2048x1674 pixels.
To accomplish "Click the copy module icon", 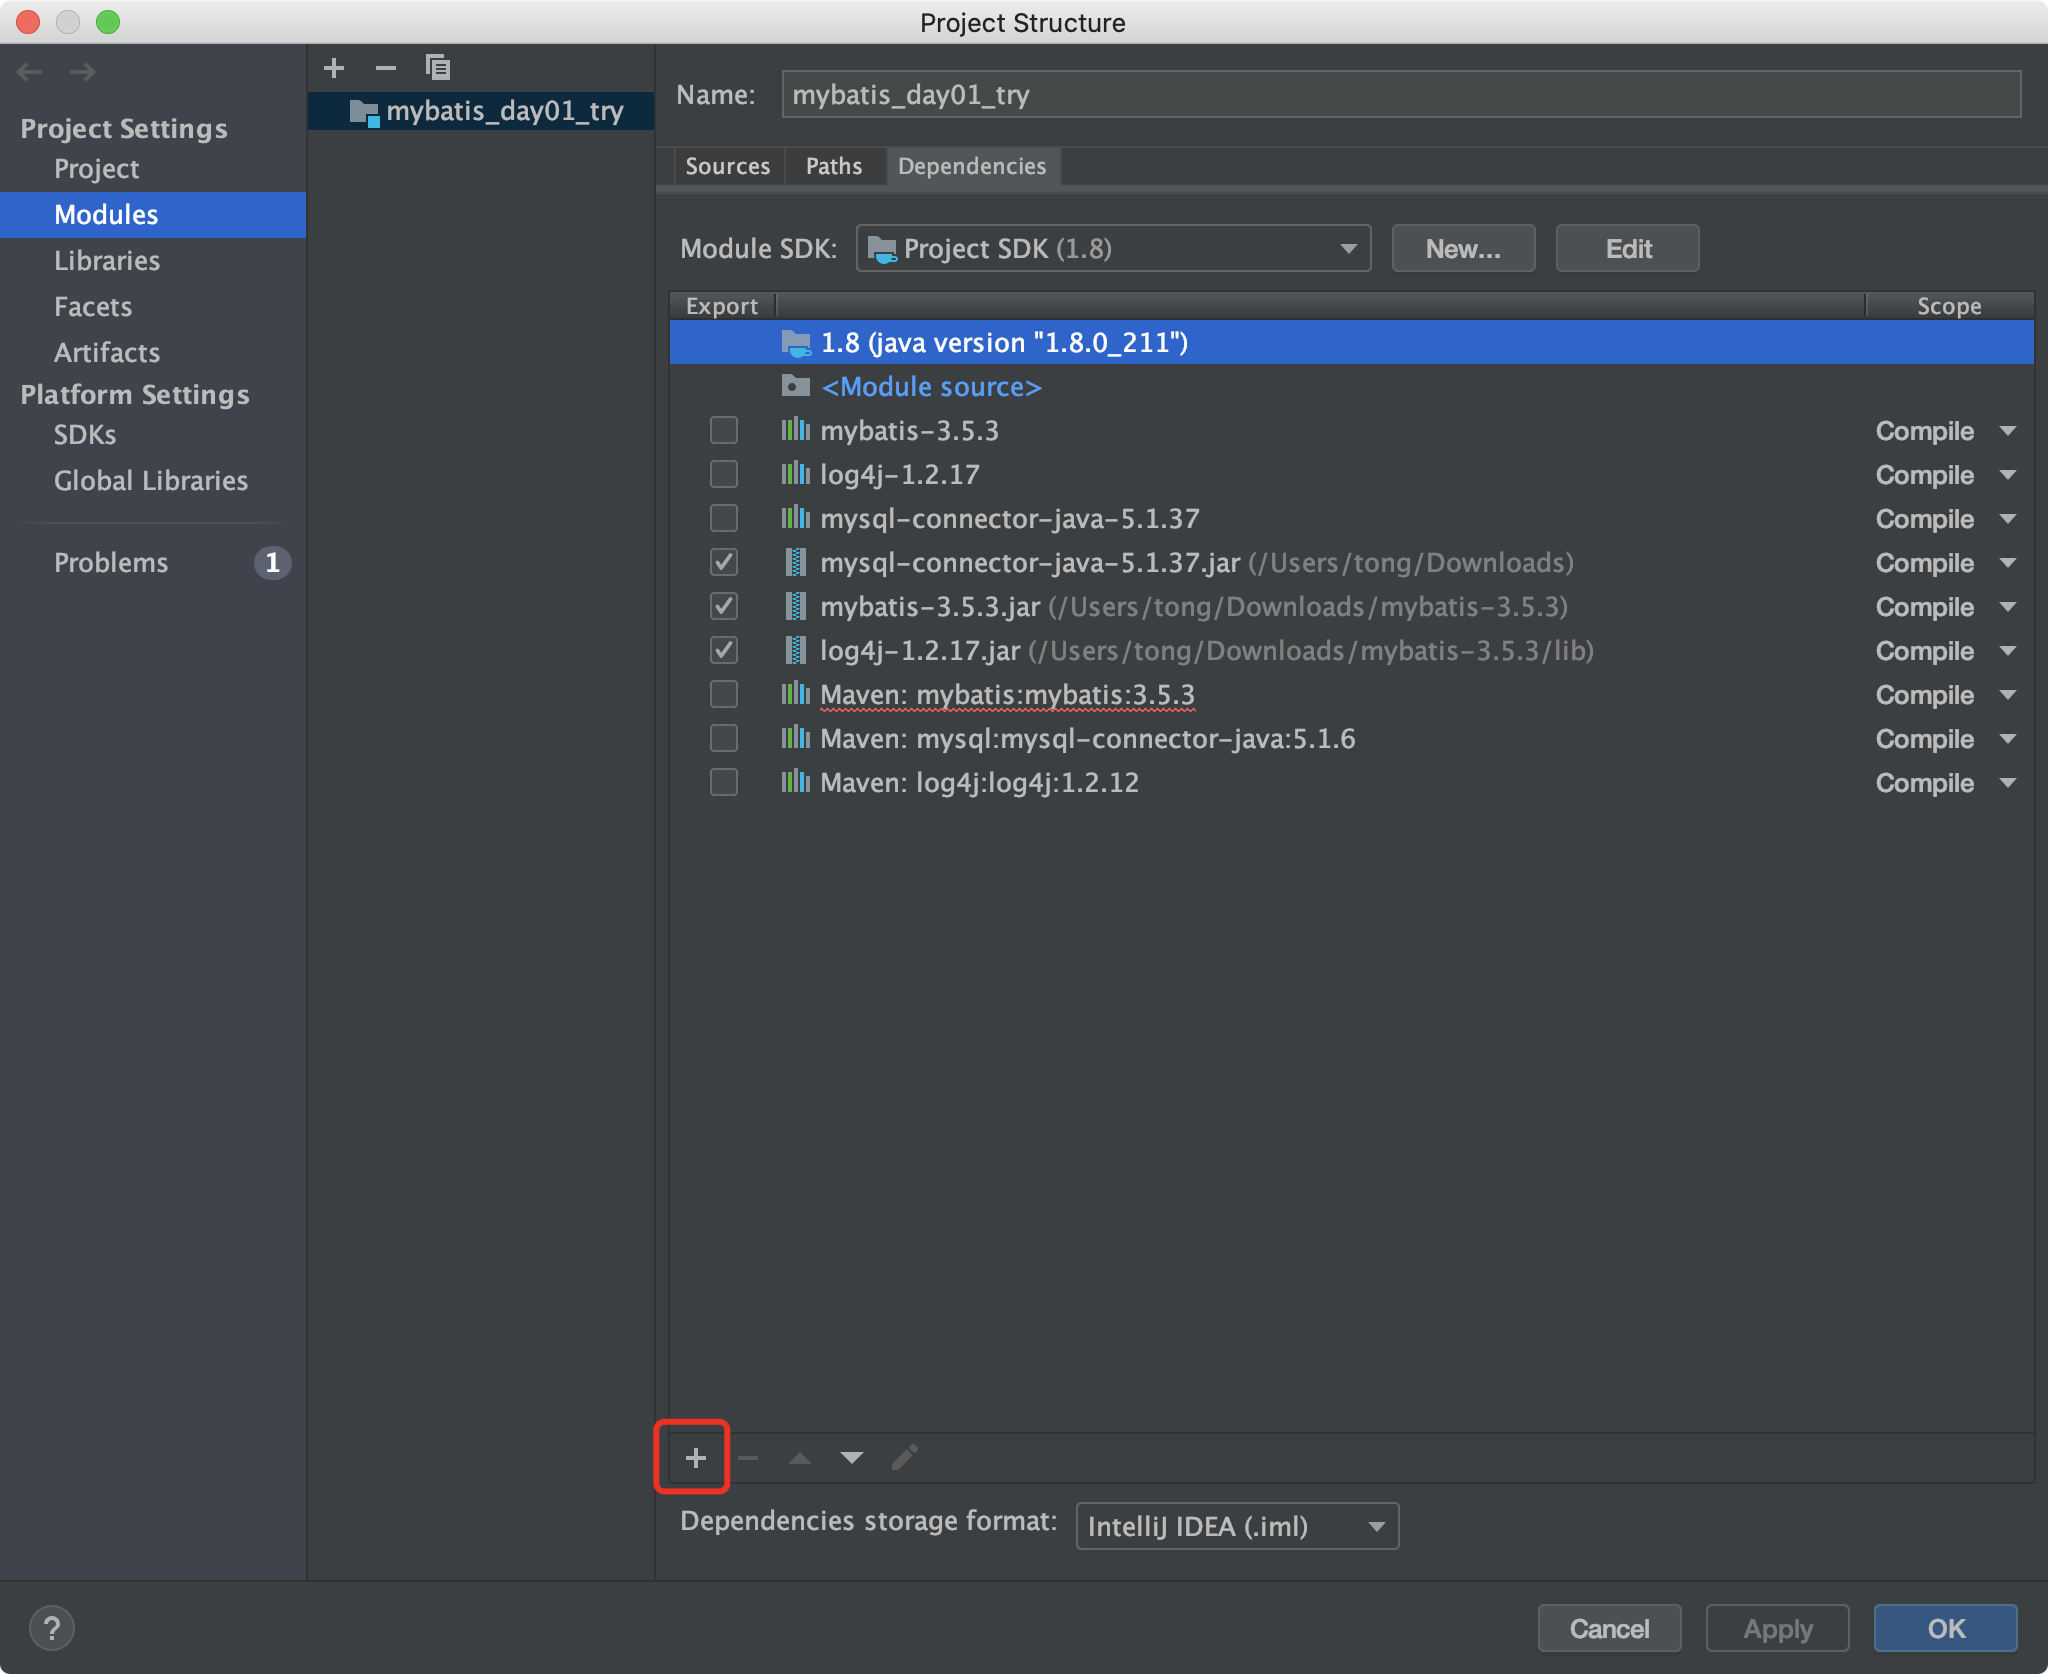I will coord(438,68).
